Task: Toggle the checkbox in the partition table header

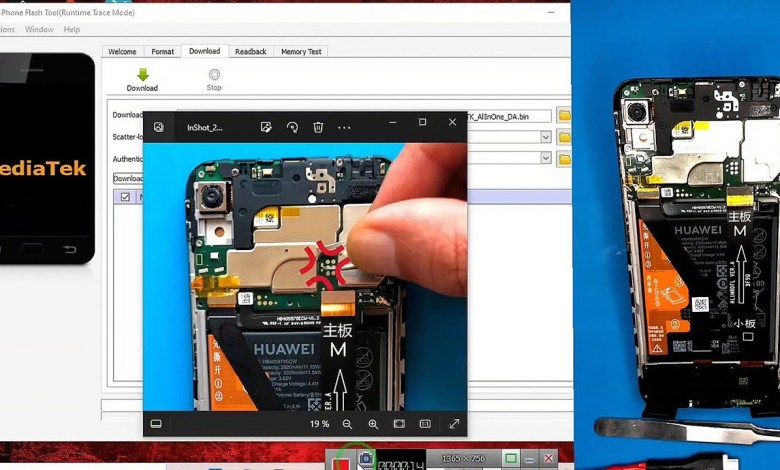Action: tap(125, 197)
